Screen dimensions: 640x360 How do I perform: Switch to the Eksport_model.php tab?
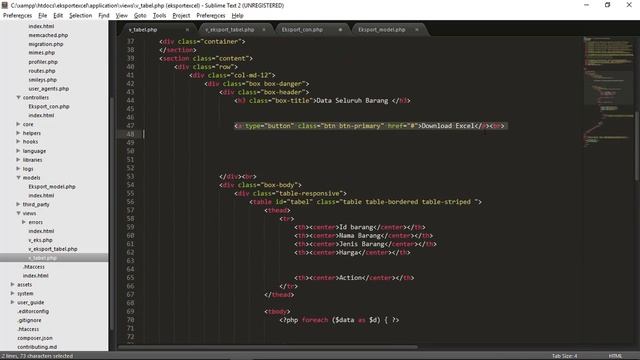[x=382, y=30]
